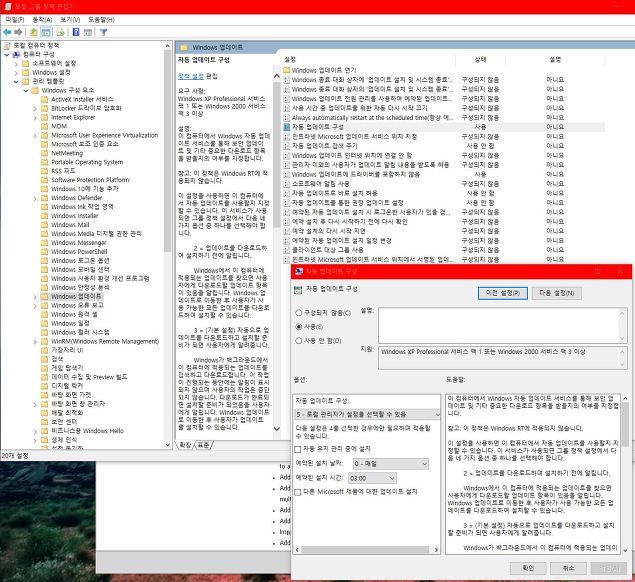The height and width of the screenshot is (582, 635).
Task: Click the Filter funnel toolbar icon
Action: tap(104, 32)
